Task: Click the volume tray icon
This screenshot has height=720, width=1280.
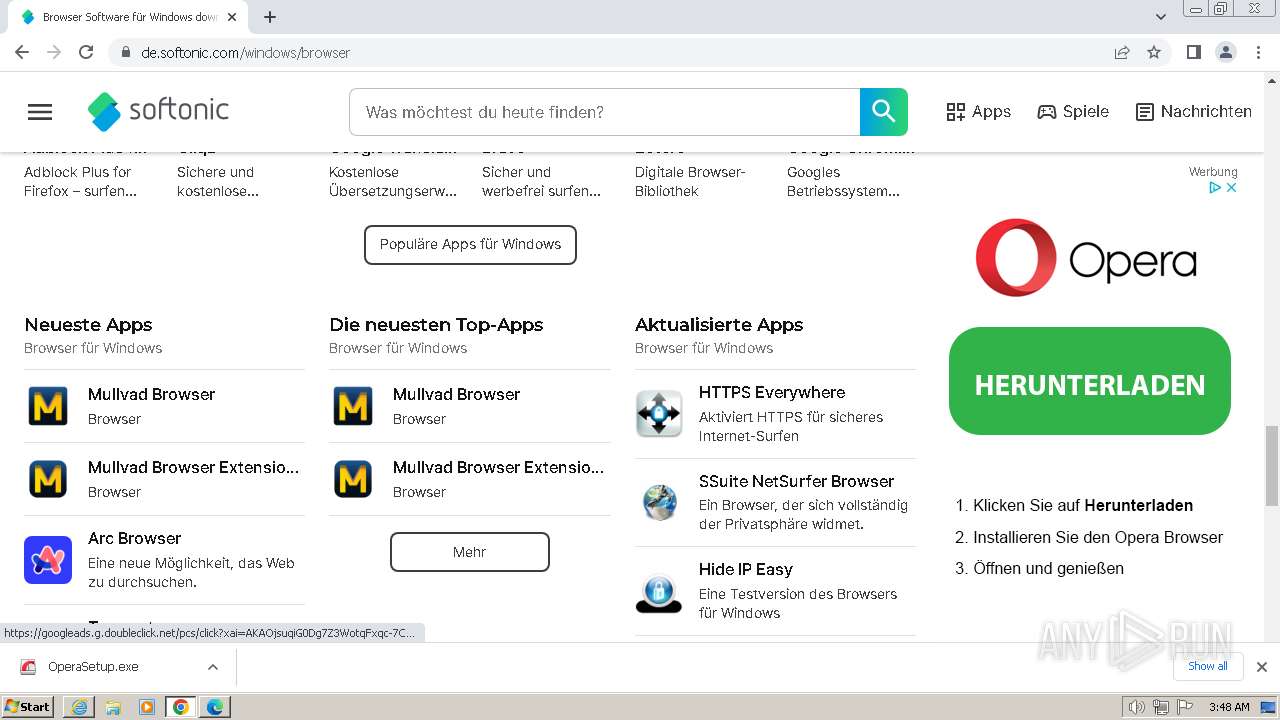Action: click(1136, 707)
